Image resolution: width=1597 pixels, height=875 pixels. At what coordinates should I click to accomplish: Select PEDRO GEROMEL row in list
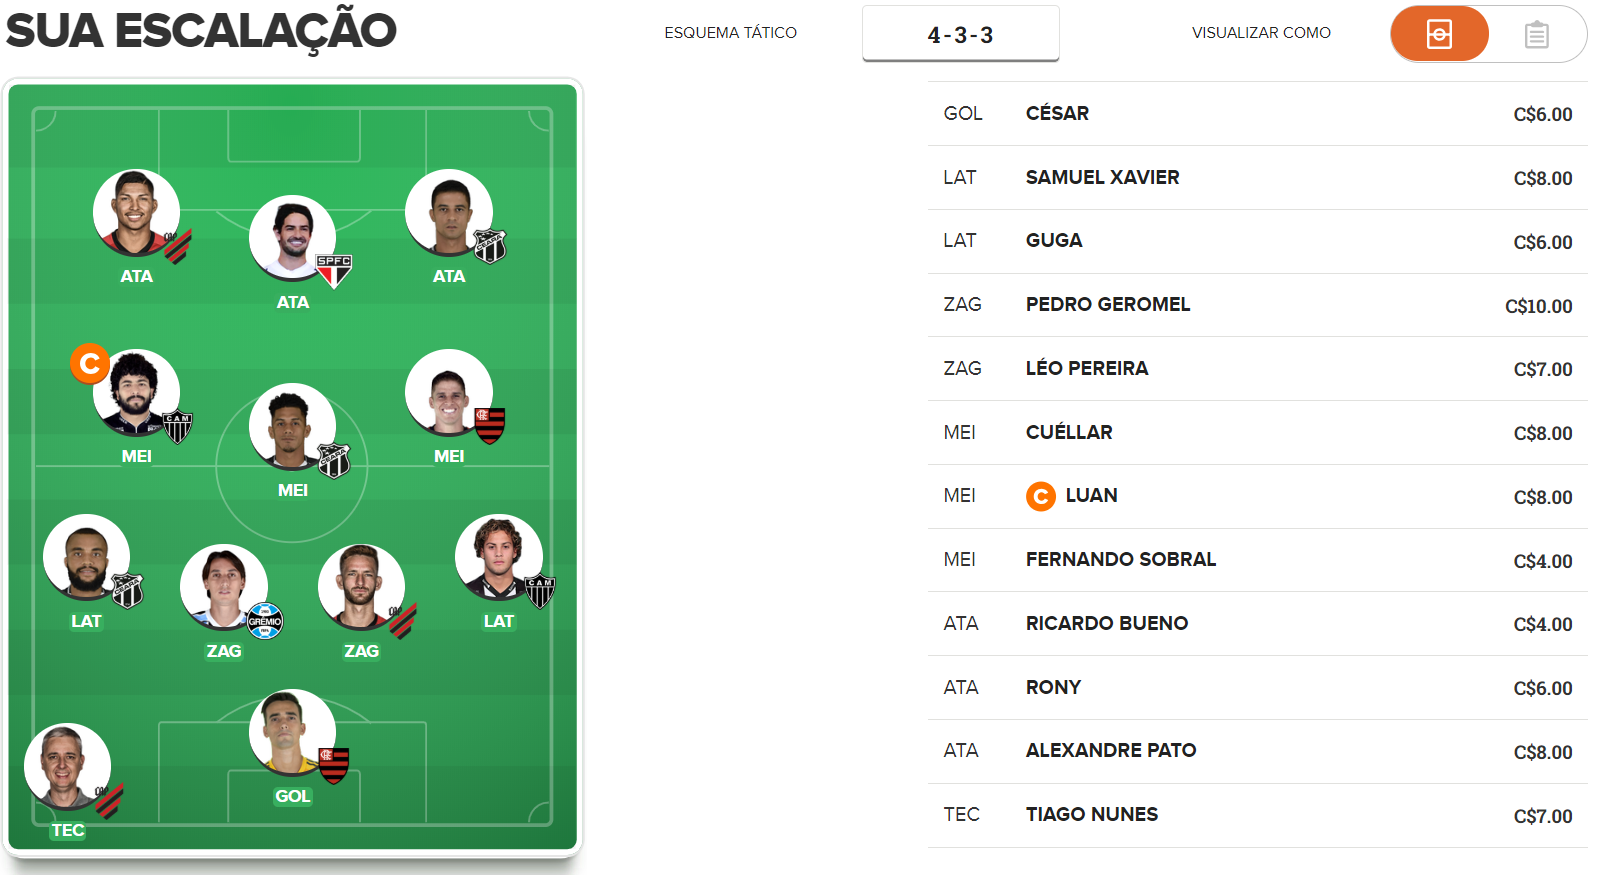click(x=1257, y=305)
